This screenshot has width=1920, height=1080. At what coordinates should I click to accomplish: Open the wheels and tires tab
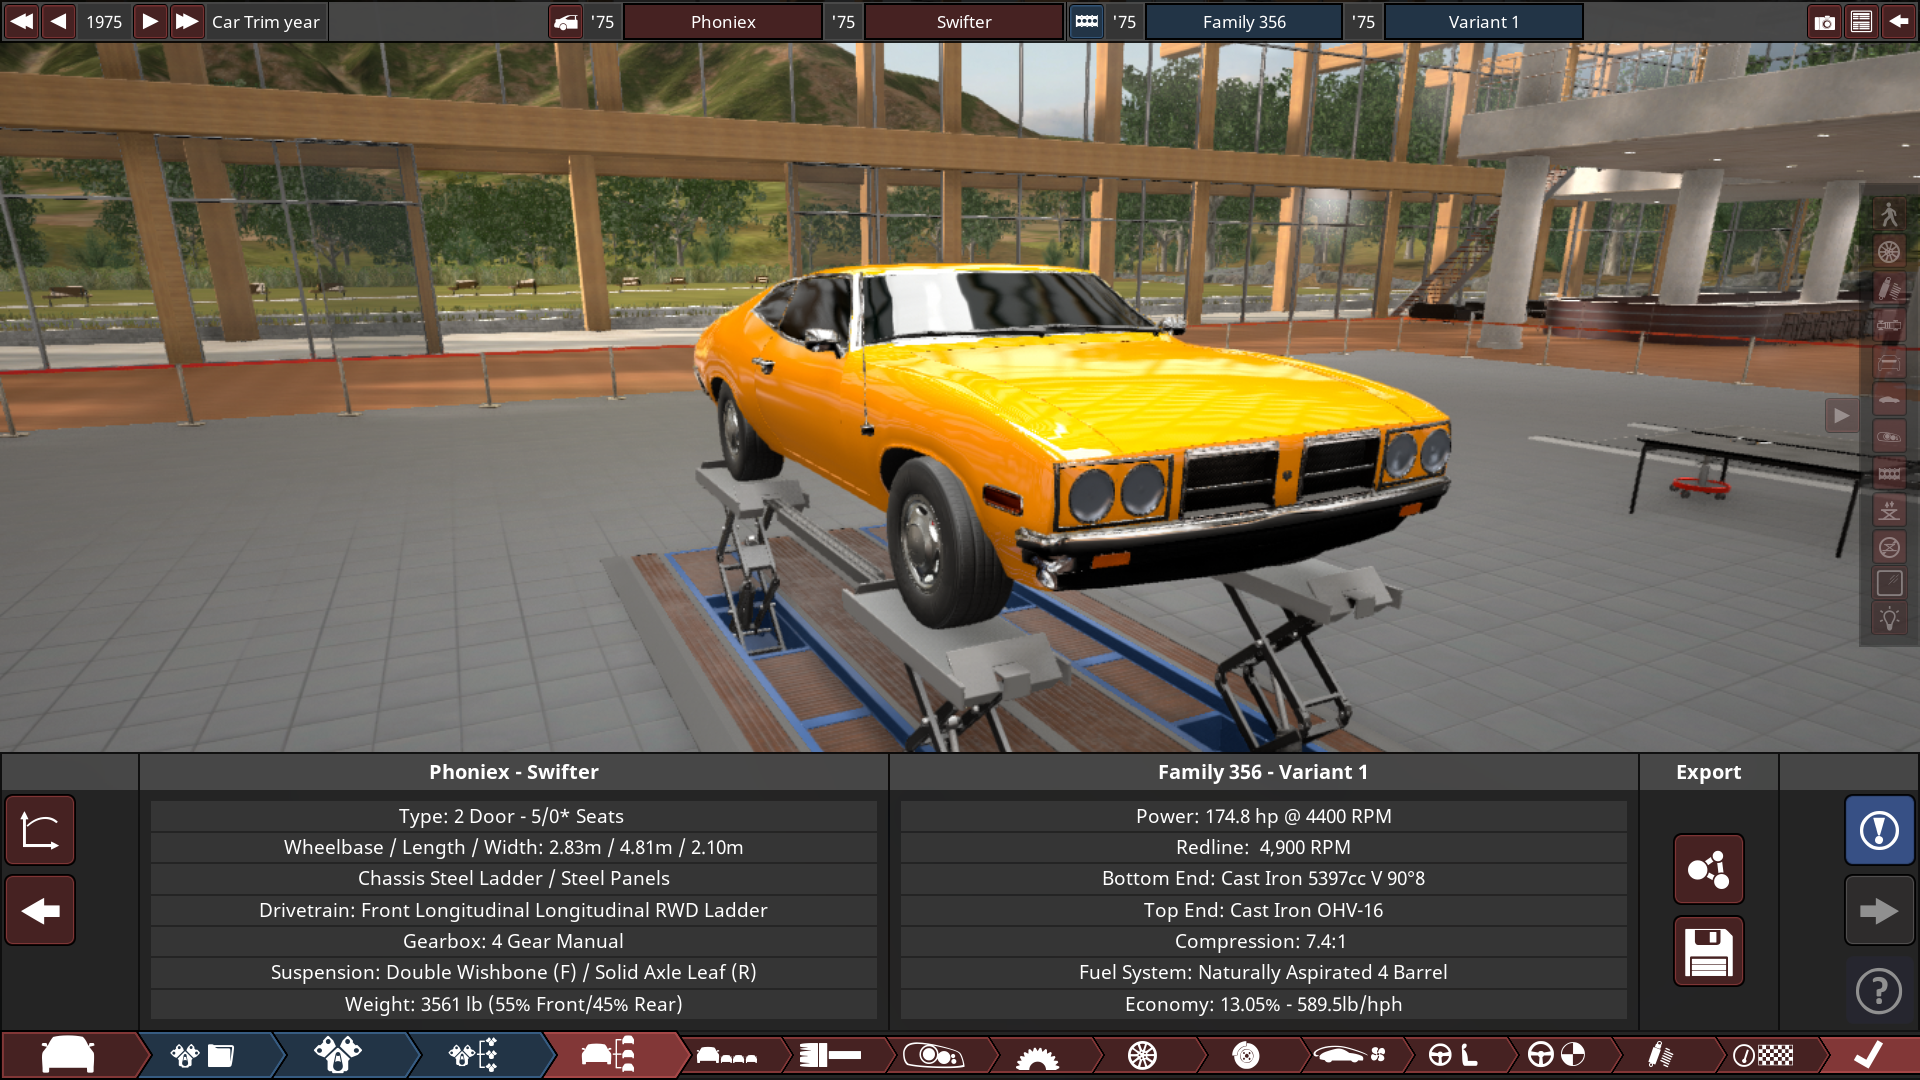1142,1055
